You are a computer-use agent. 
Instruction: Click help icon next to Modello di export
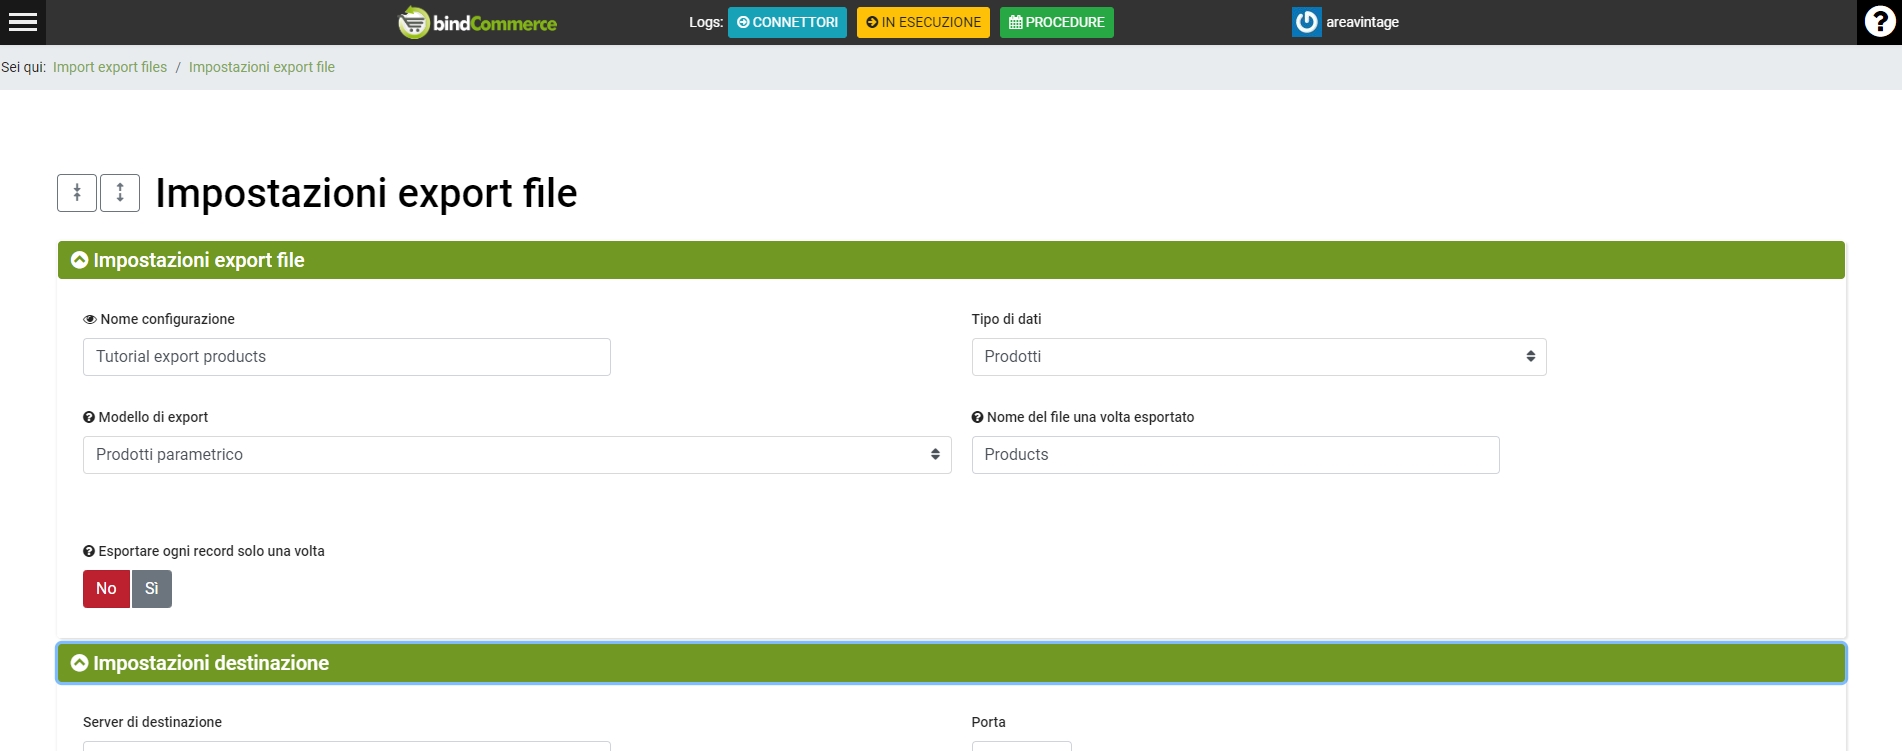(89, 418)
